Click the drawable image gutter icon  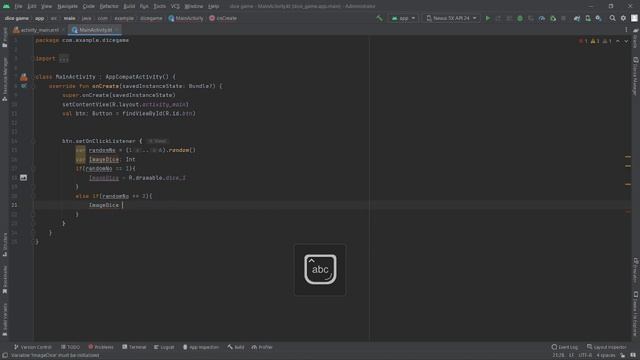23,178
